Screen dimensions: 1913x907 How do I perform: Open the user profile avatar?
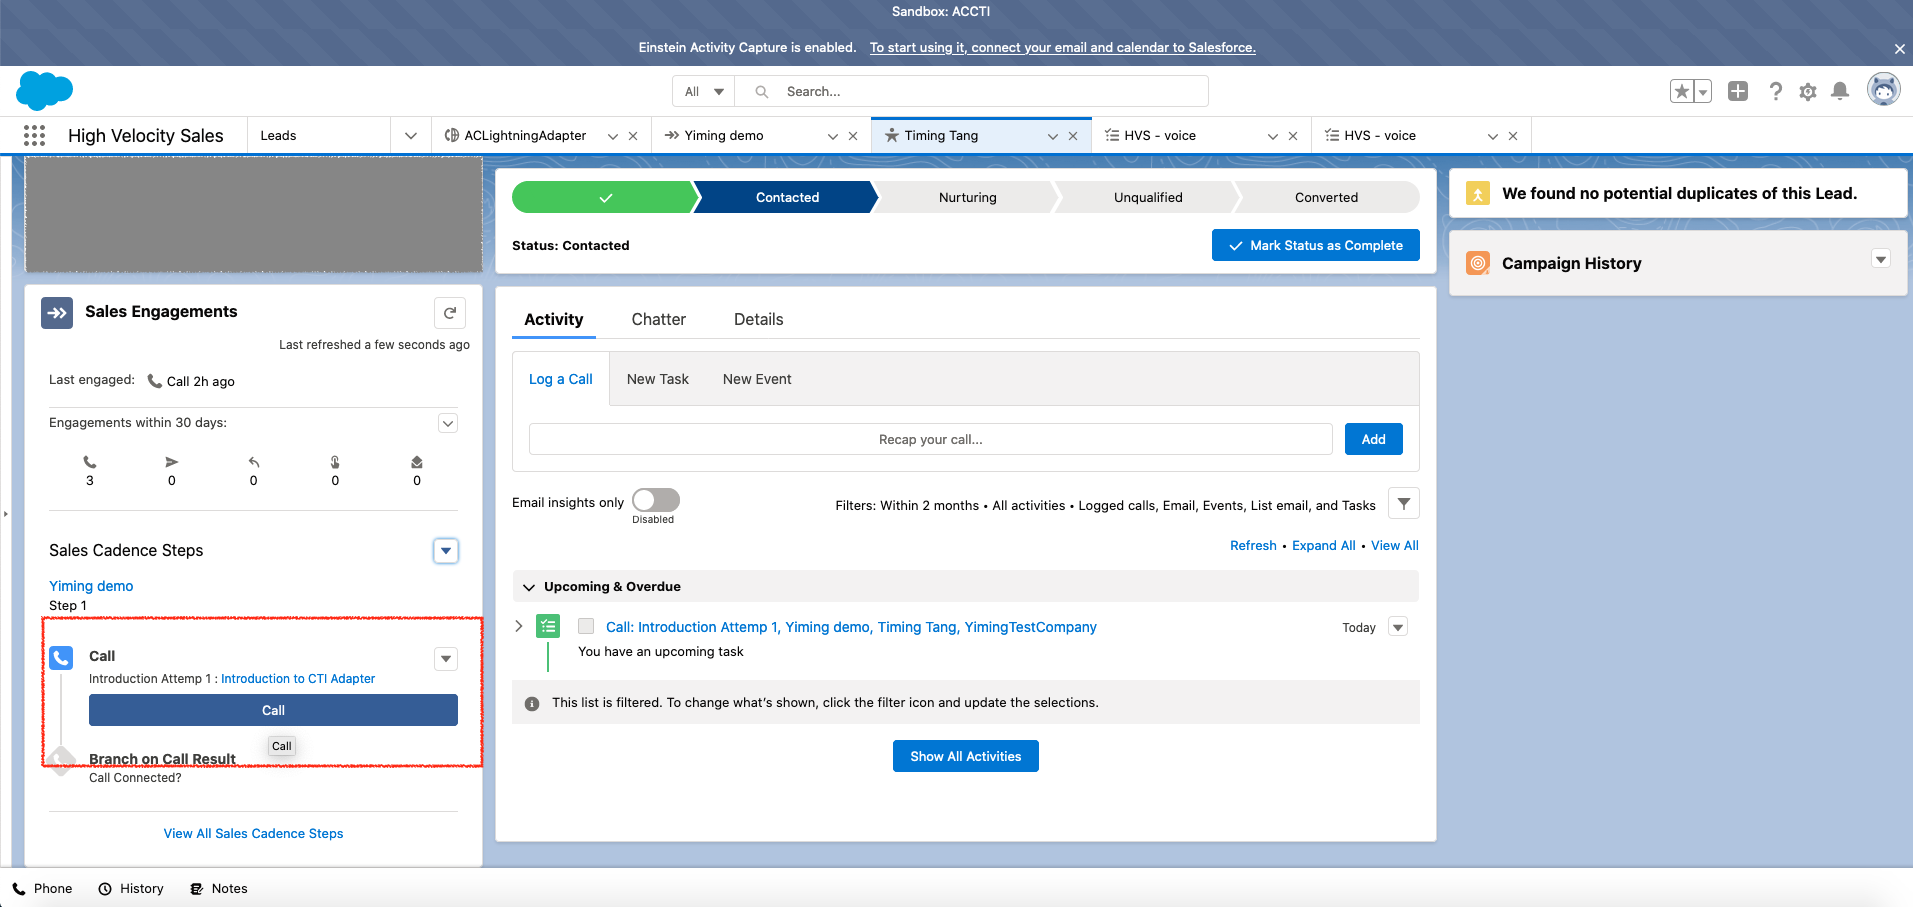pos(1884,90)
